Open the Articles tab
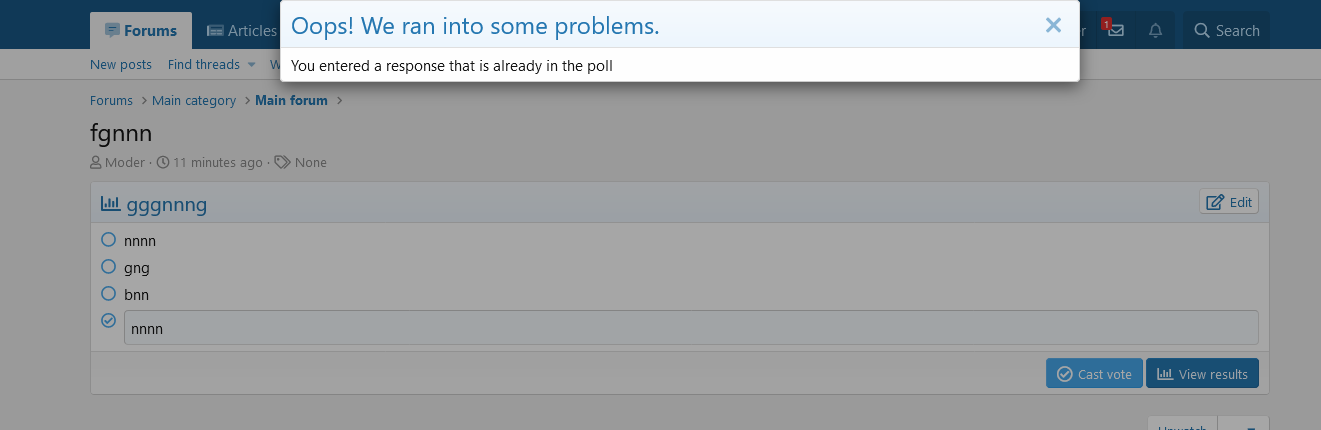The height and width of the screenshot is (430, 1321). (240, 31)
